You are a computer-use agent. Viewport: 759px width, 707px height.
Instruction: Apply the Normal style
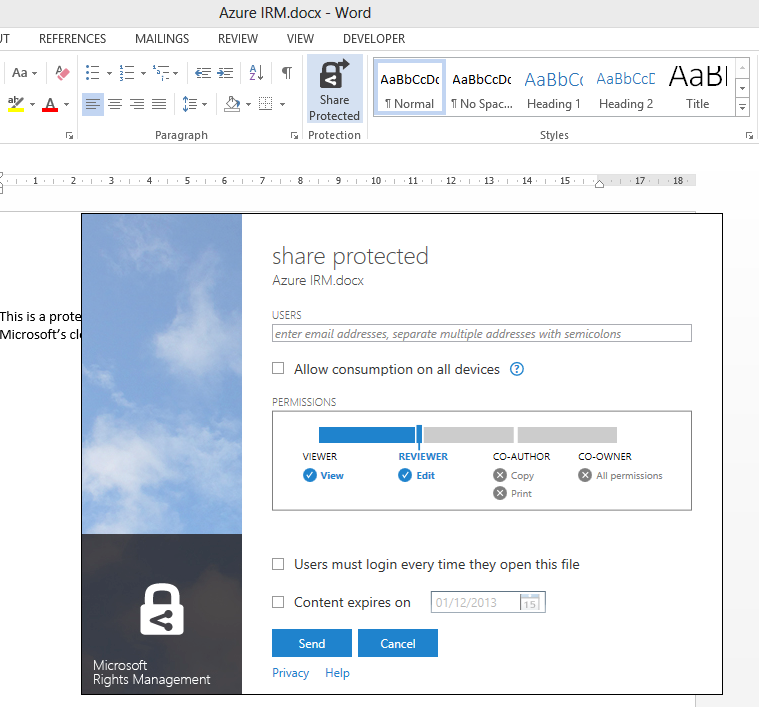(410, 88)
